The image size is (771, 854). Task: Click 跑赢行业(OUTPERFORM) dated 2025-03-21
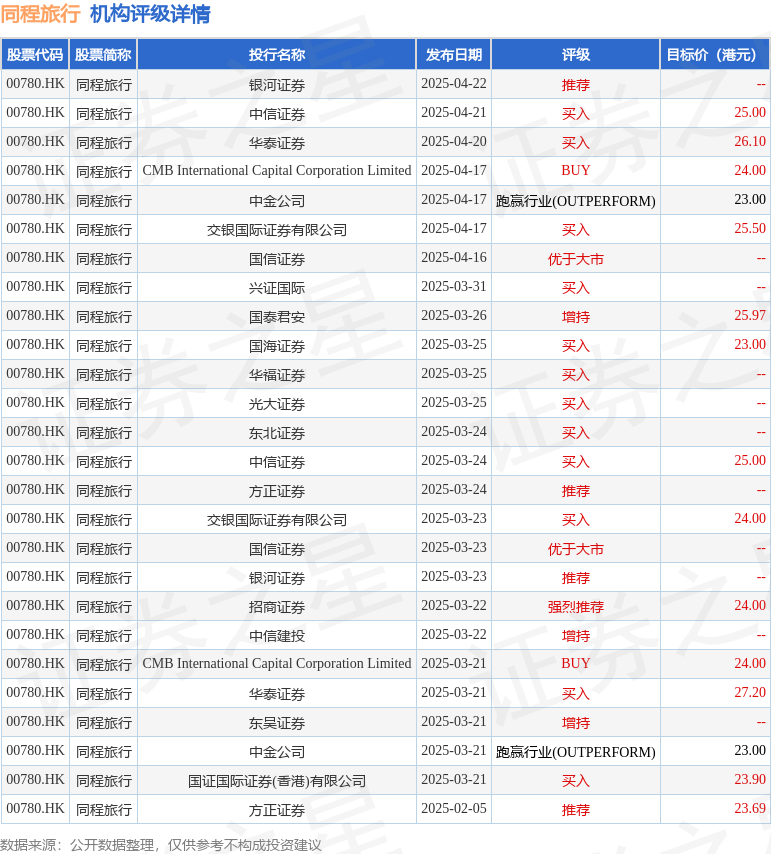click(x=576, y=752)
